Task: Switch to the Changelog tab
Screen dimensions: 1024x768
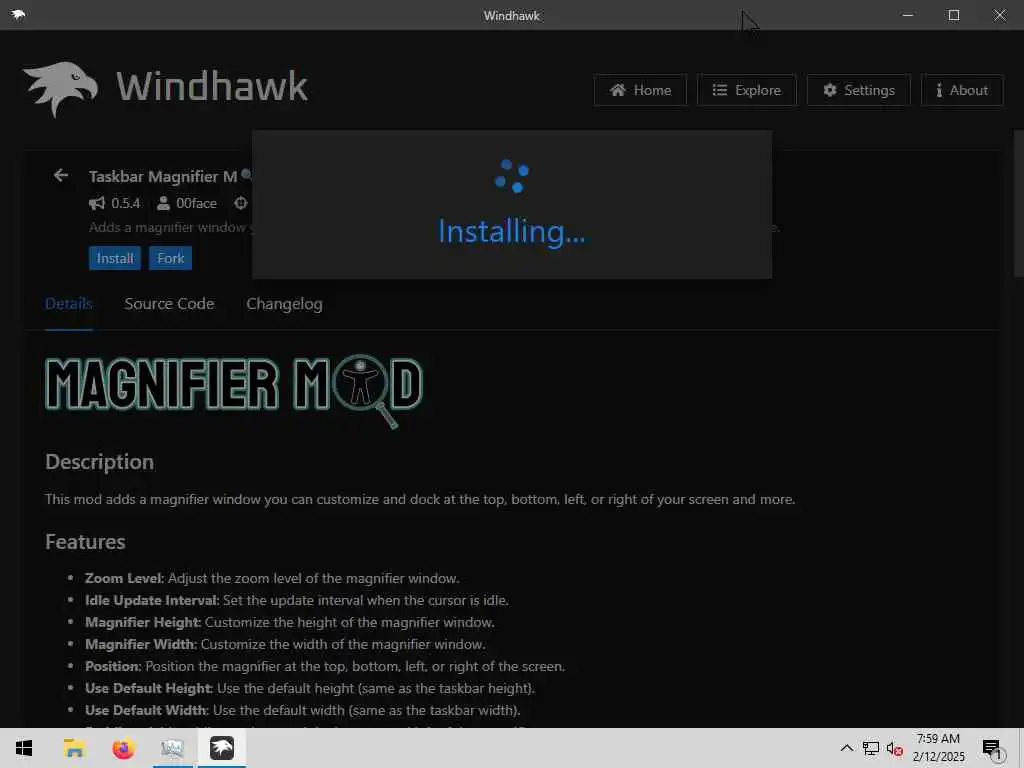Action: [x=284, y=304]
